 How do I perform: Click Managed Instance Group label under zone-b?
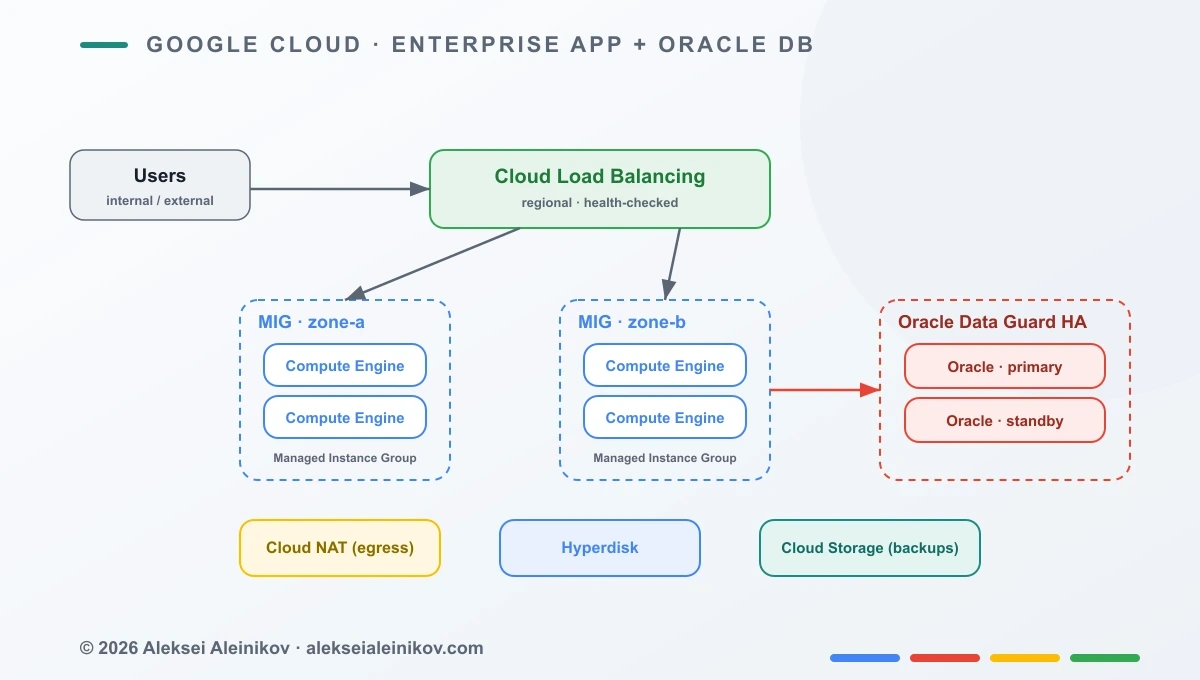(665, 458)
